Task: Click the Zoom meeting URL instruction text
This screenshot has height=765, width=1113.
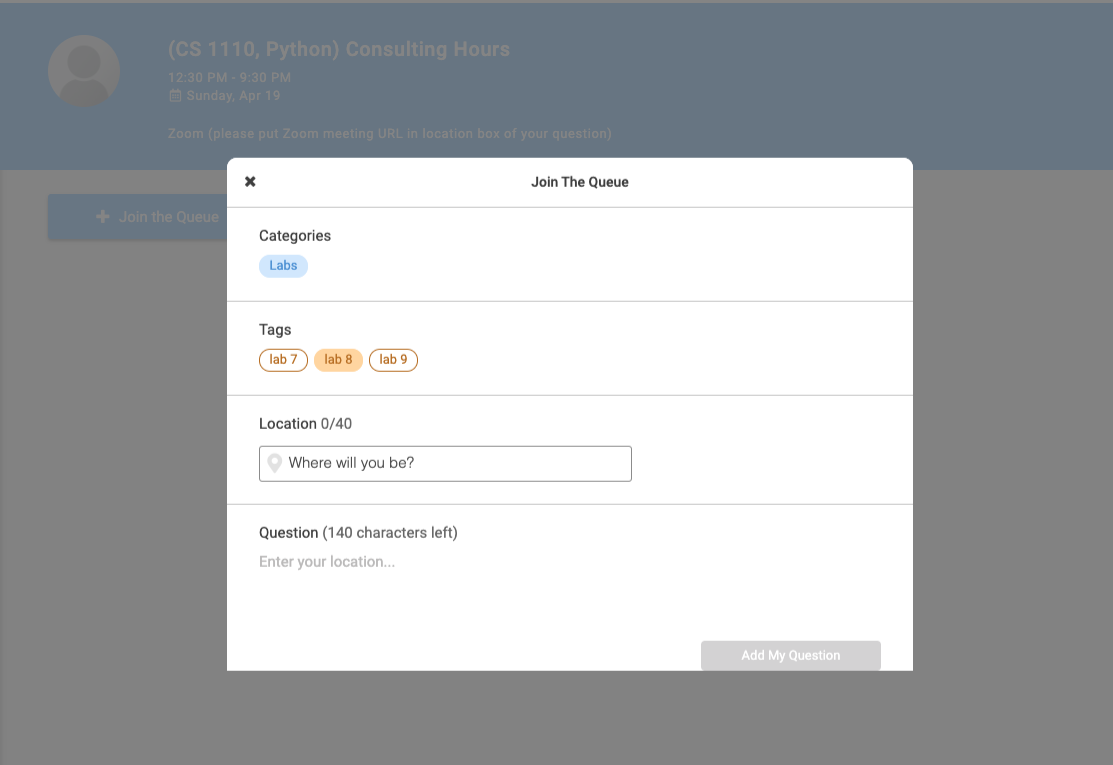Action: tap(389, 133)
